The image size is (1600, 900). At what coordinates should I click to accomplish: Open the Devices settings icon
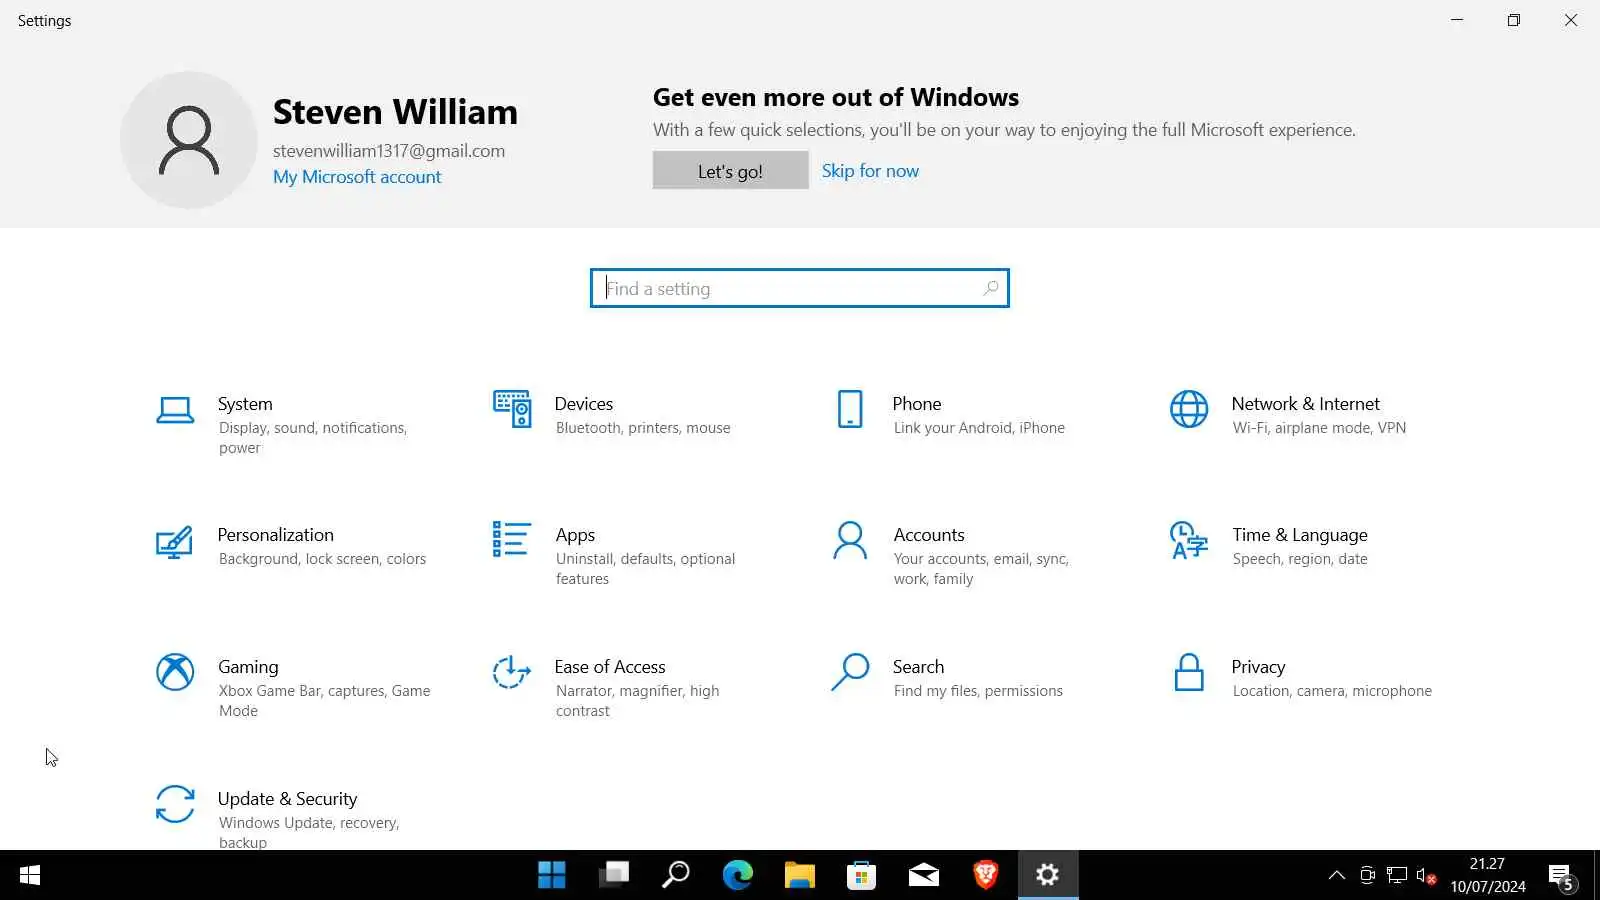pos(512,409)
